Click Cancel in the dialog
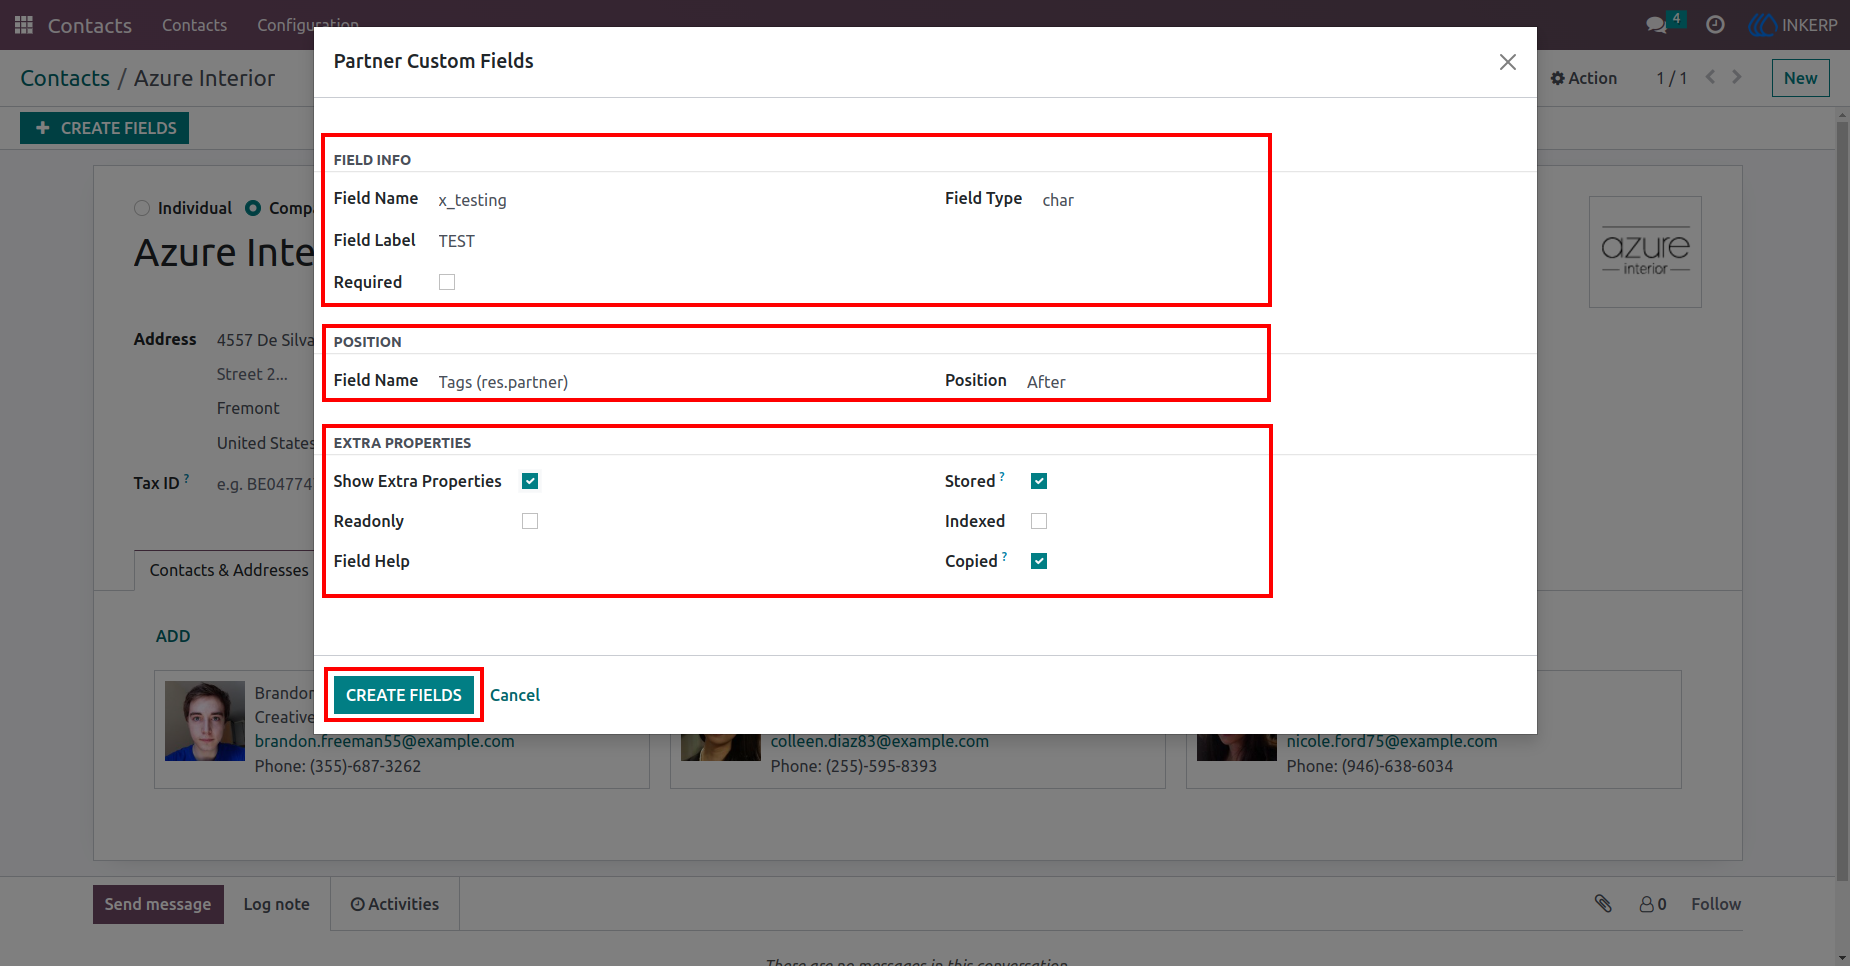 [x=515, y=695]
